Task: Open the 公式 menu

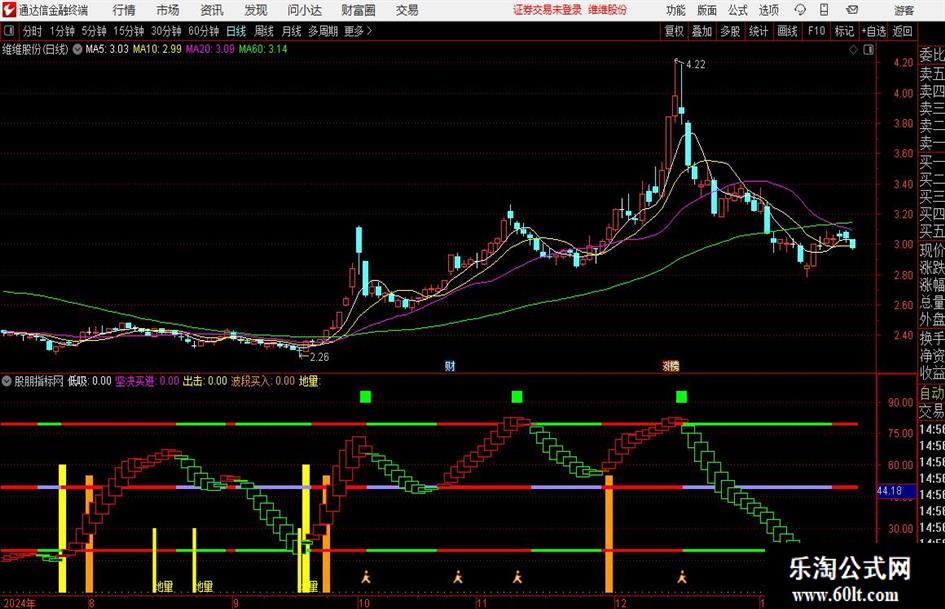Action: 737,10
